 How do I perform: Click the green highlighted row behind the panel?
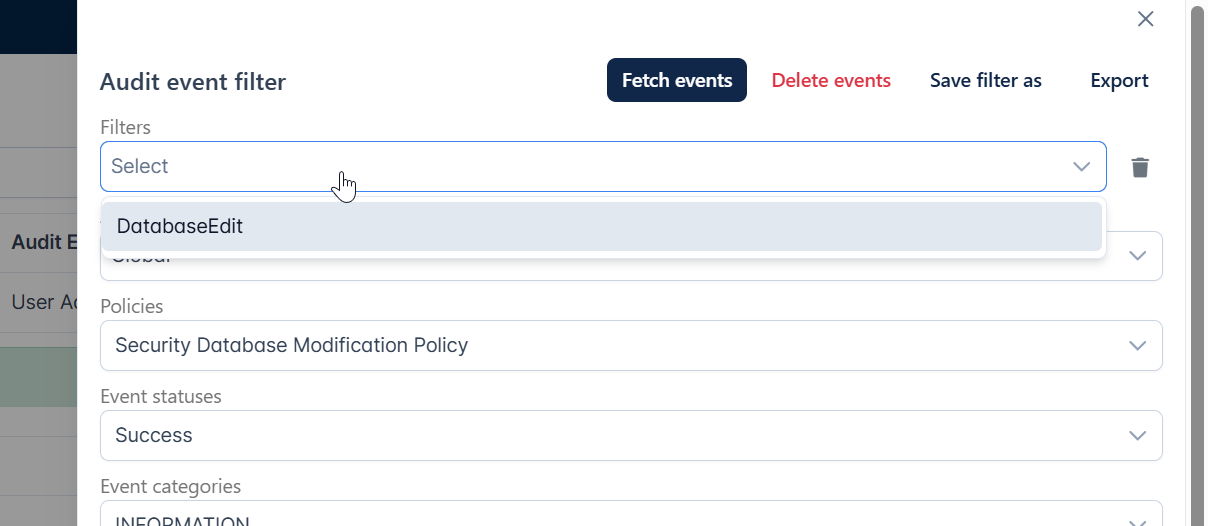38,376
